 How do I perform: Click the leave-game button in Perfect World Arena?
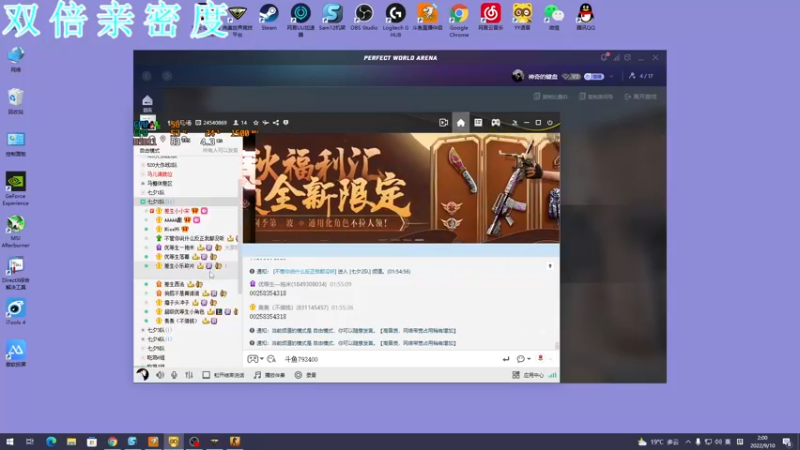pos(640,96)
